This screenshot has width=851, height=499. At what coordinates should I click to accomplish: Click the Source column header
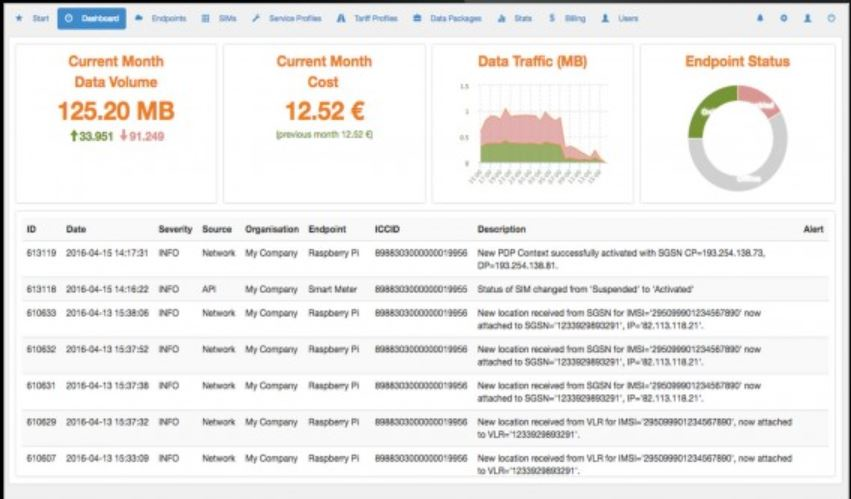click(x=217, y=229)
